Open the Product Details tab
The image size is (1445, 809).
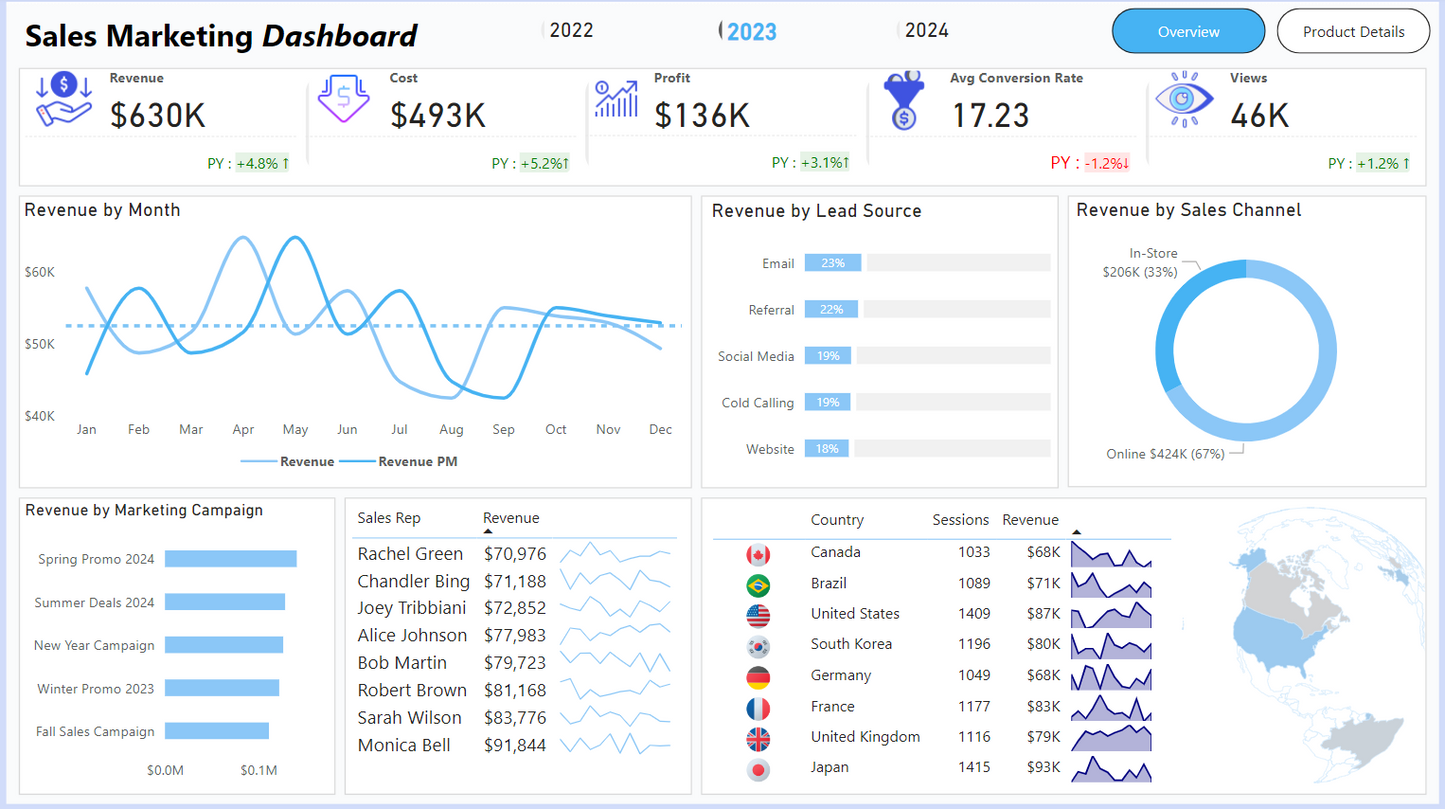point(1353,32)
